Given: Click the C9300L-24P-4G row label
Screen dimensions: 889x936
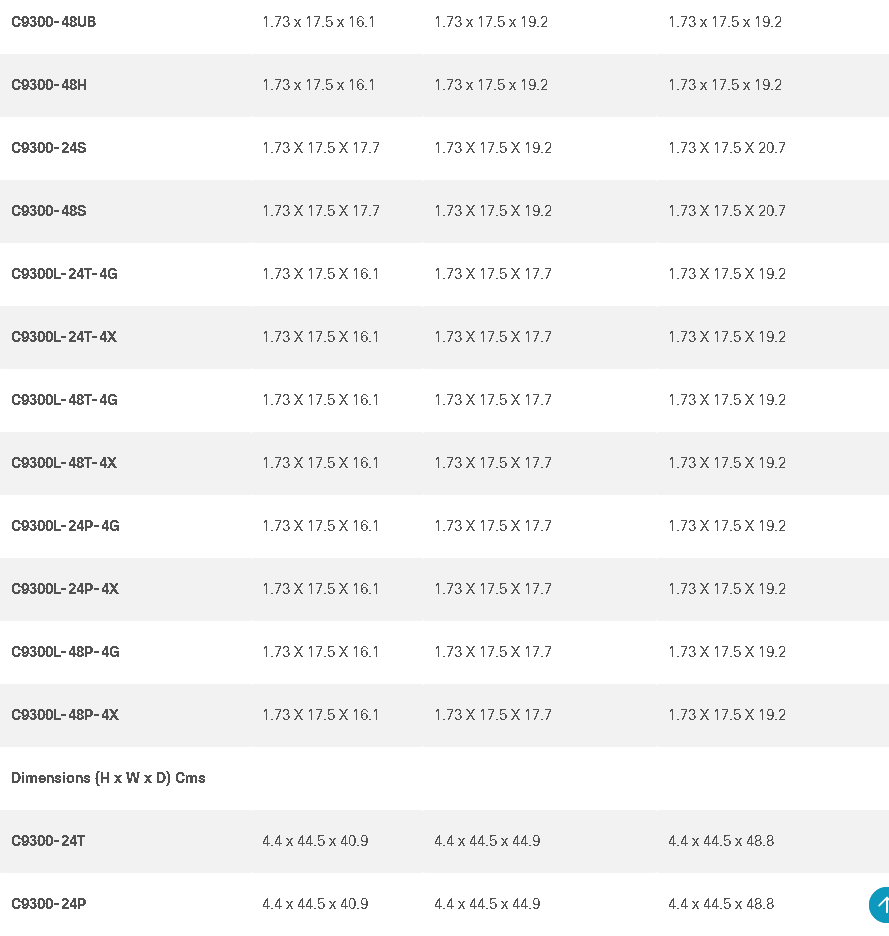Looking at the screenshot, I should 65,526.
